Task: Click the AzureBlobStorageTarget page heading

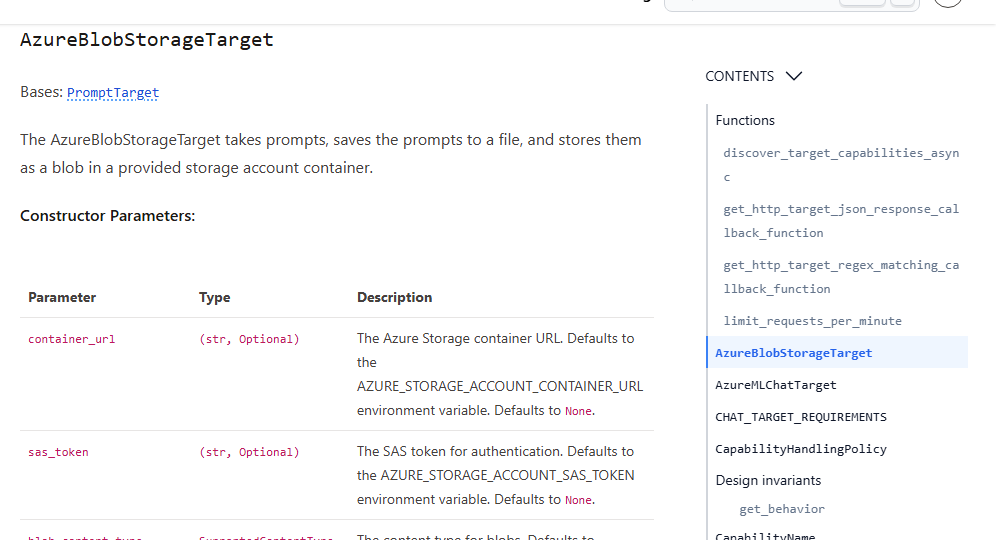Action: [x=147, y=39]
